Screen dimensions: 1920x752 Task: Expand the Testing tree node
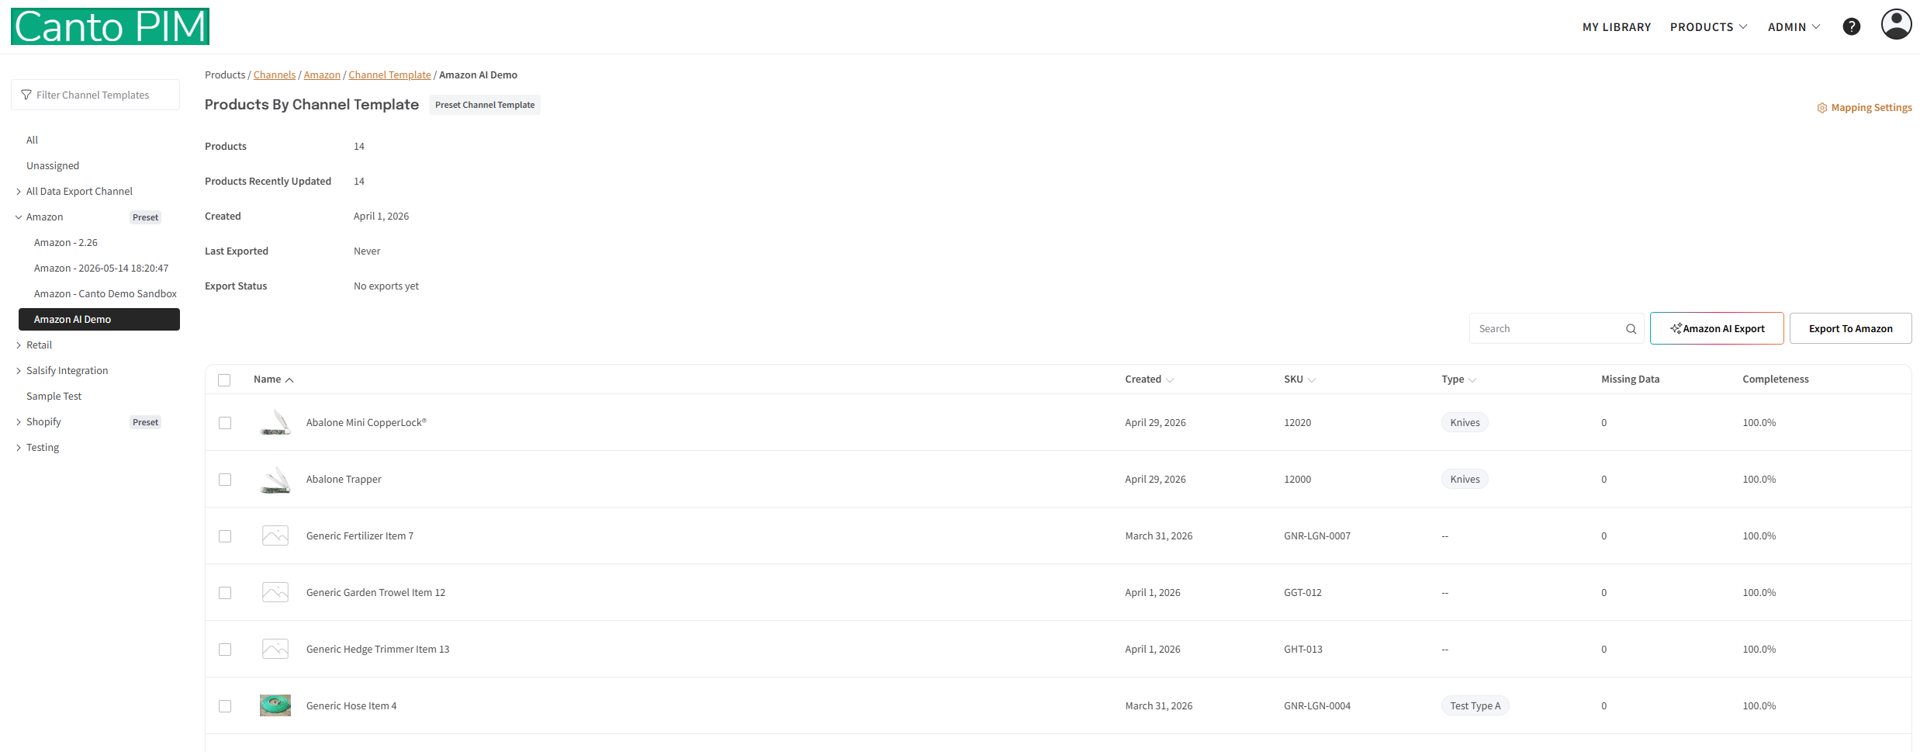[18, 448]
